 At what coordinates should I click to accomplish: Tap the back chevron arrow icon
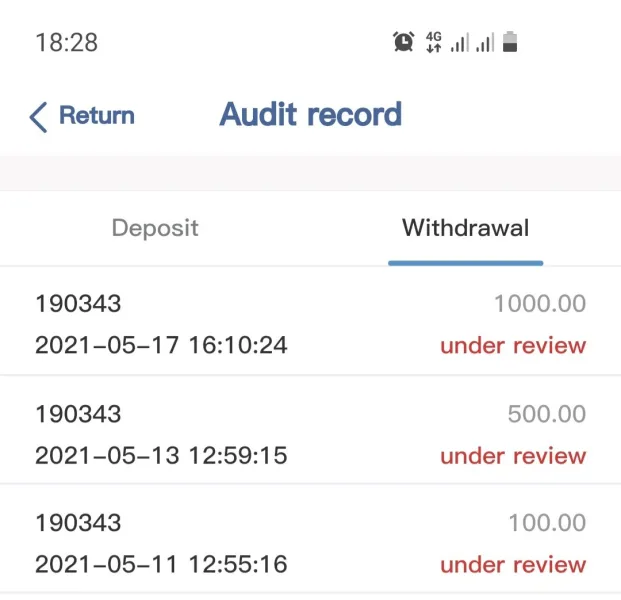pos(38,117)
